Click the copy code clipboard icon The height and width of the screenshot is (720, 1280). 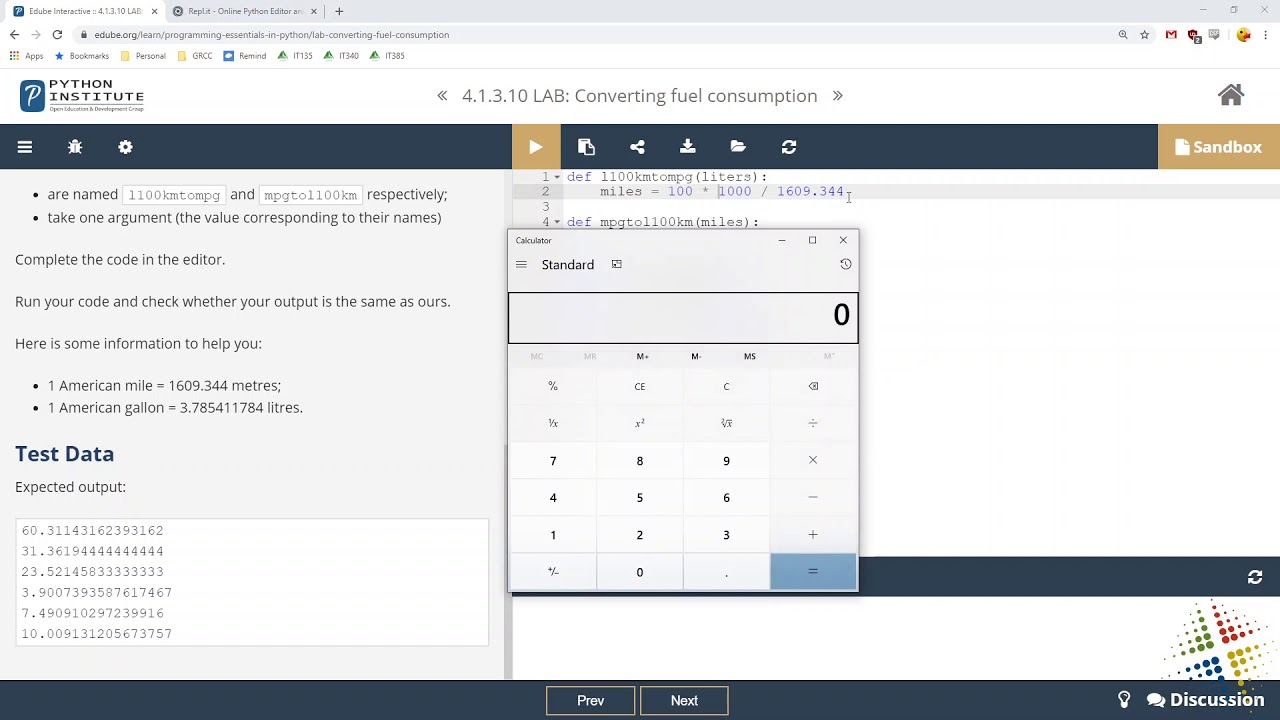tap(587, 147)
